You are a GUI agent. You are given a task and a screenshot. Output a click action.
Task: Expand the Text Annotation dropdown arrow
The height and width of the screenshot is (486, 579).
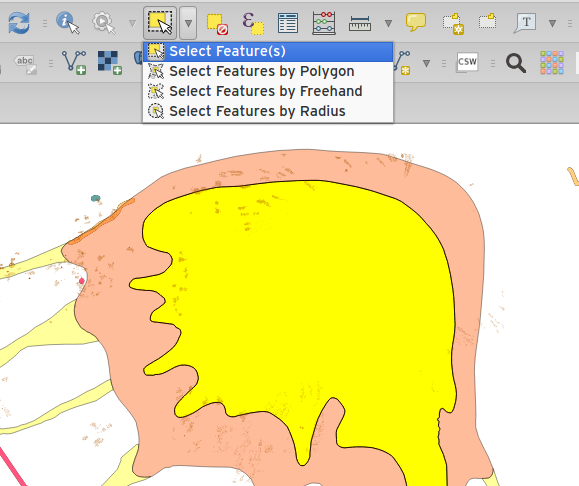552,24
